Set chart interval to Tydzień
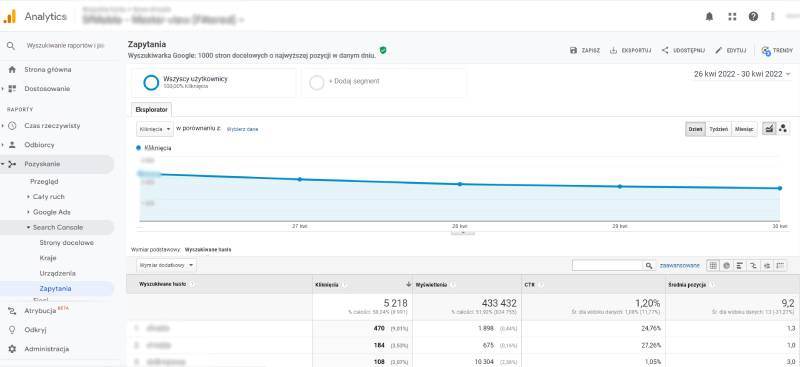 pyautogui.click(x=718, y=129)
